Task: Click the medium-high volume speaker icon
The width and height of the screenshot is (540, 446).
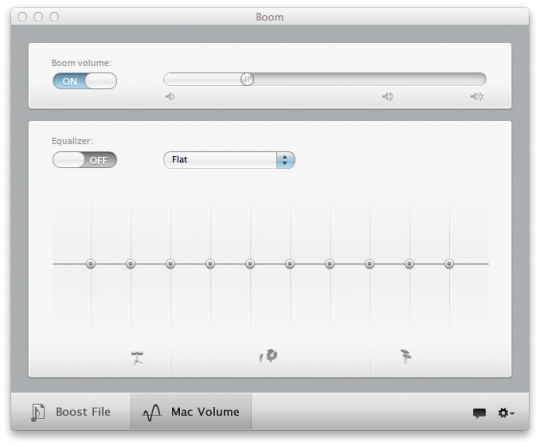Action: (387, 97)
